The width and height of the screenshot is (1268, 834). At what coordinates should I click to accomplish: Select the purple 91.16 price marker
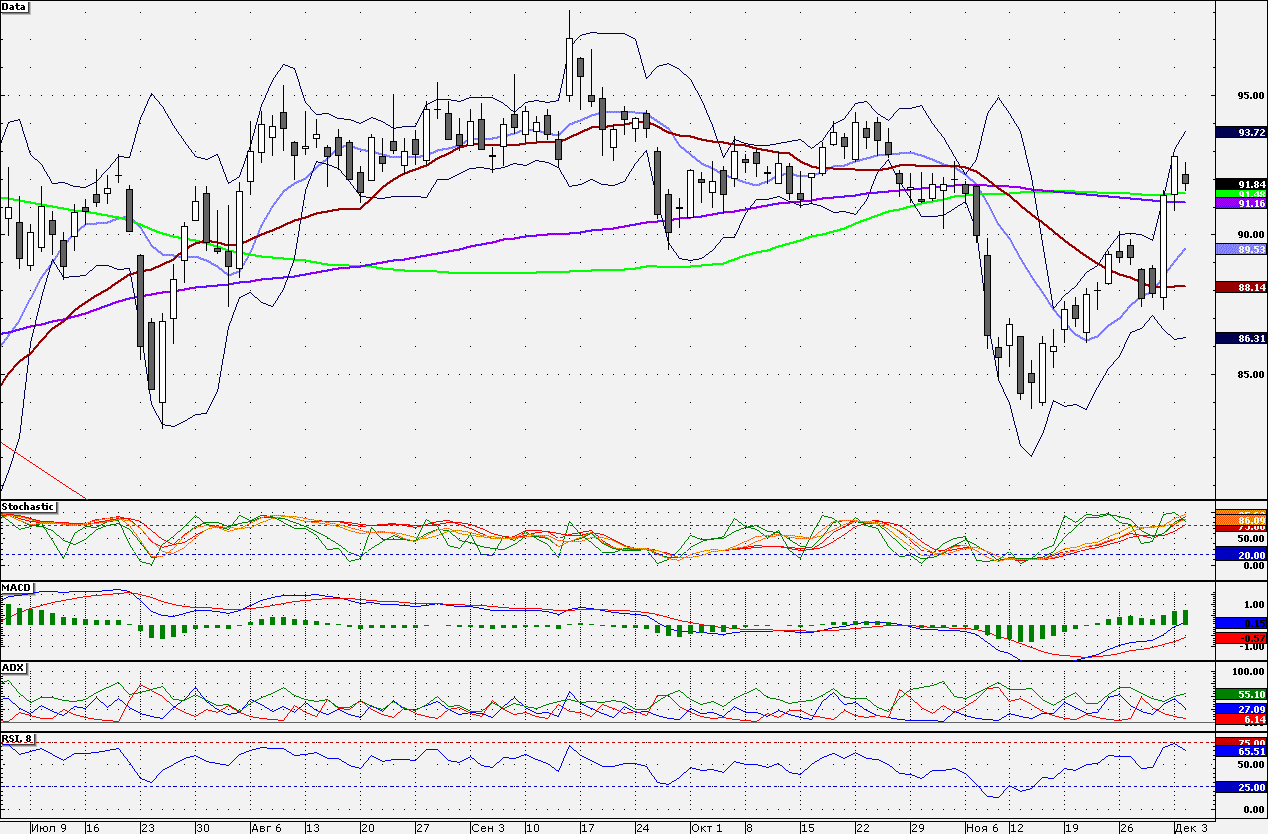(x=1240, y=203)
